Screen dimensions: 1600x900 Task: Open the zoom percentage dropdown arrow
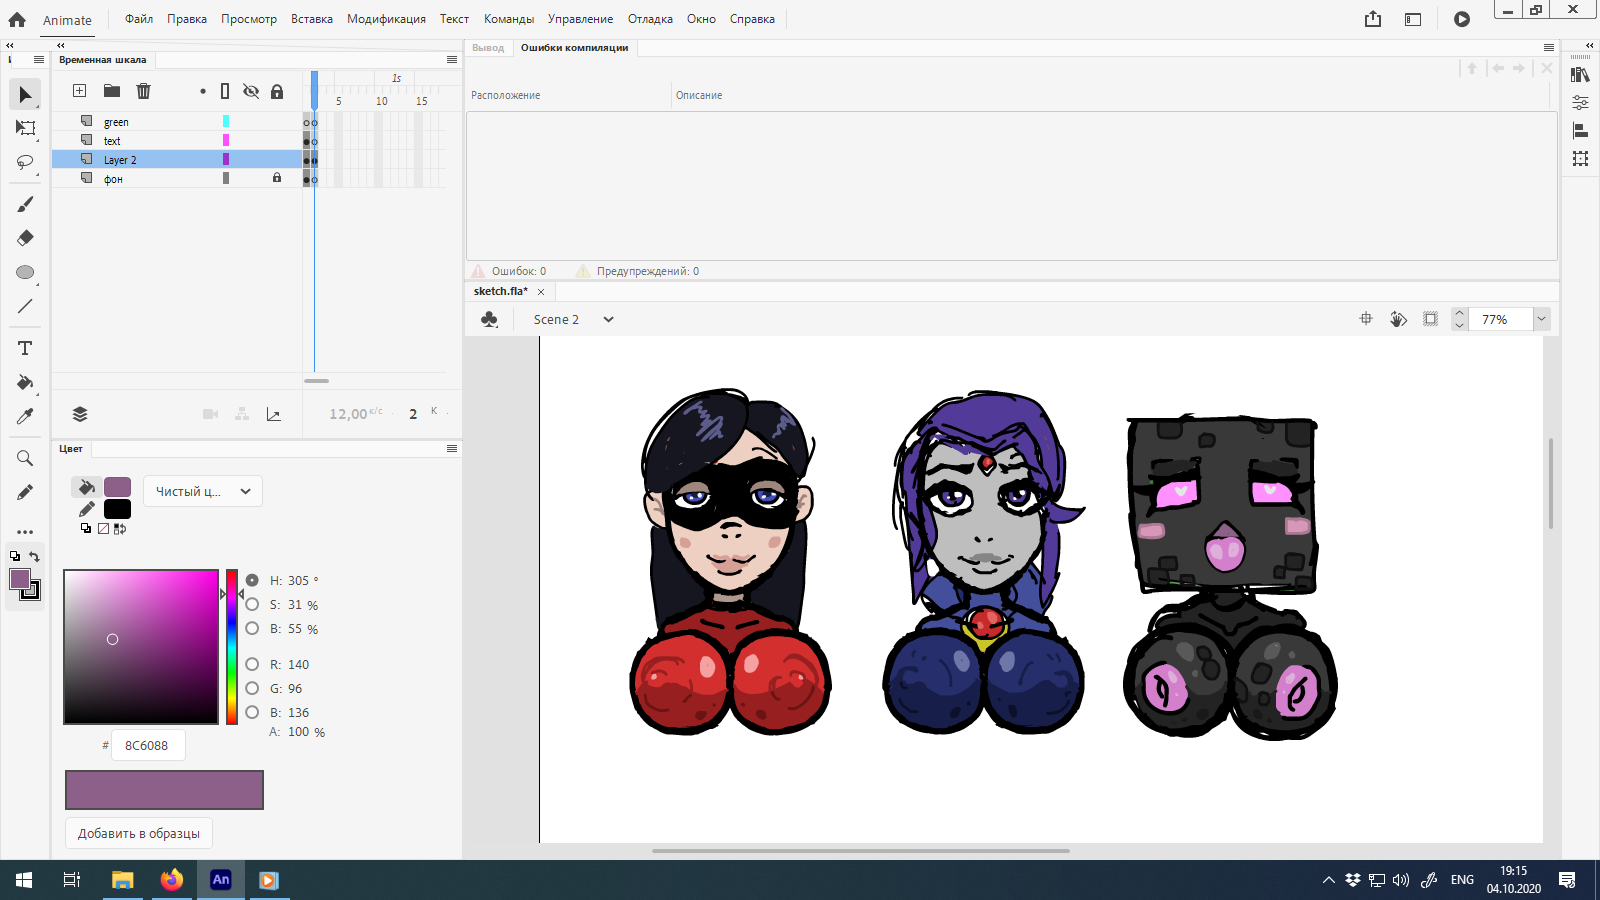click(1541, 319)
